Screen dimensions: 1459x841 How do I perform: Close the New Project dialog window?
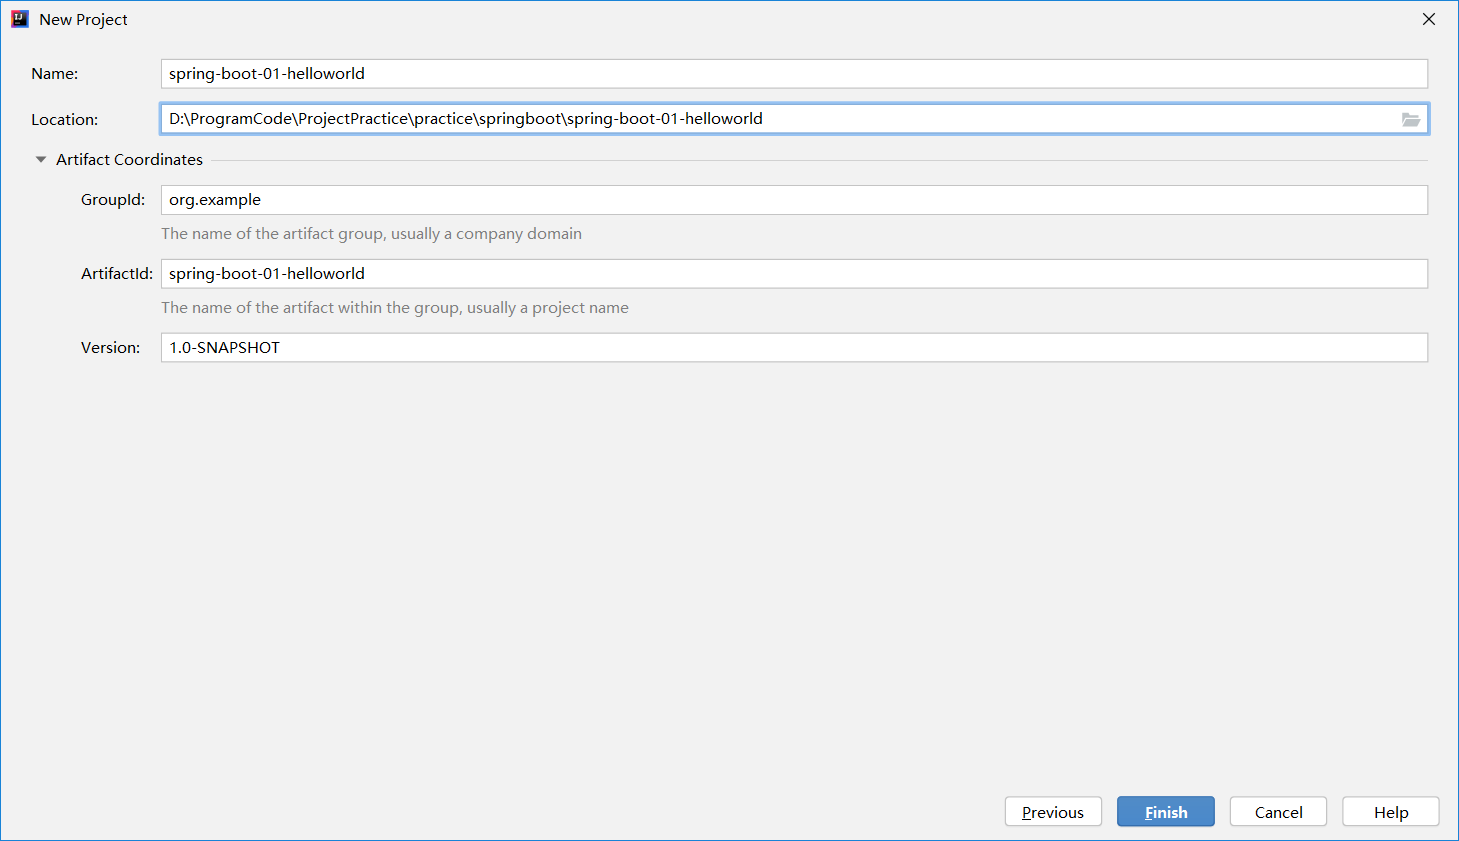coord(1428,19)
